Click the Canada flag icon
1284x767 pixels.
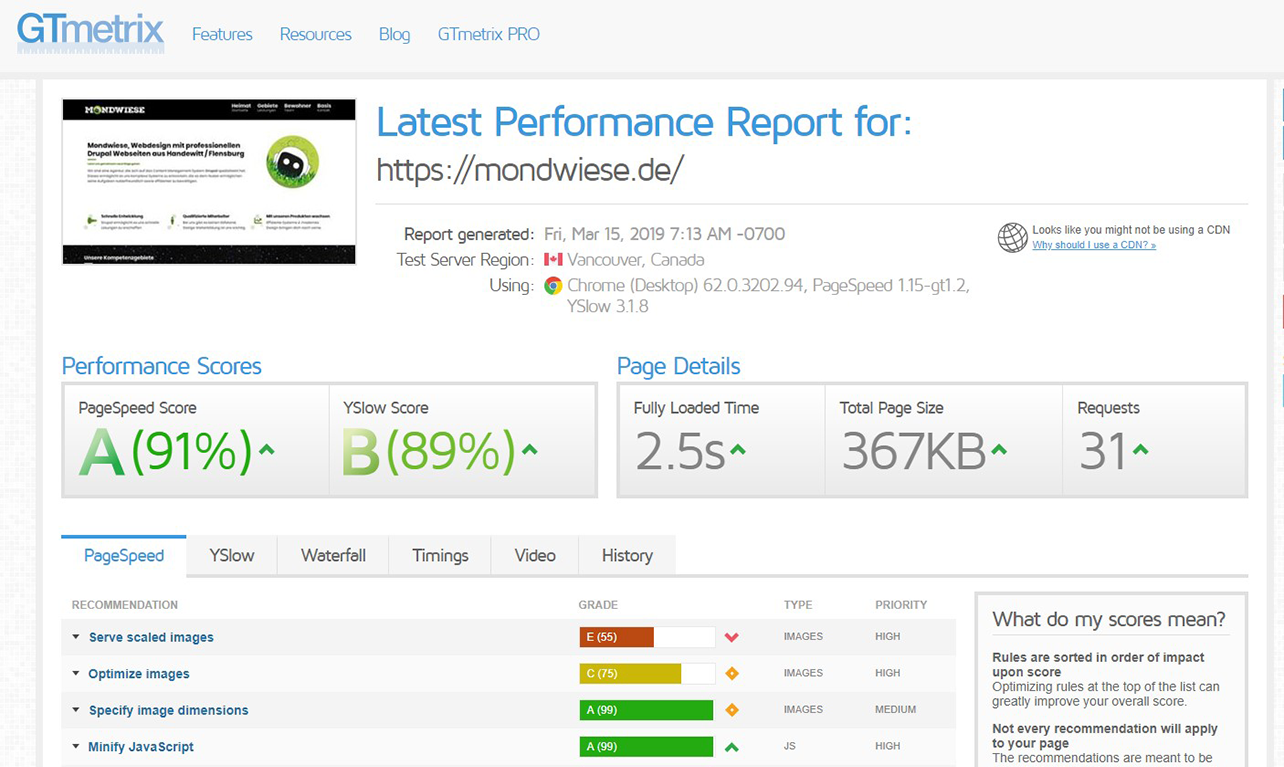coord(553,260)
